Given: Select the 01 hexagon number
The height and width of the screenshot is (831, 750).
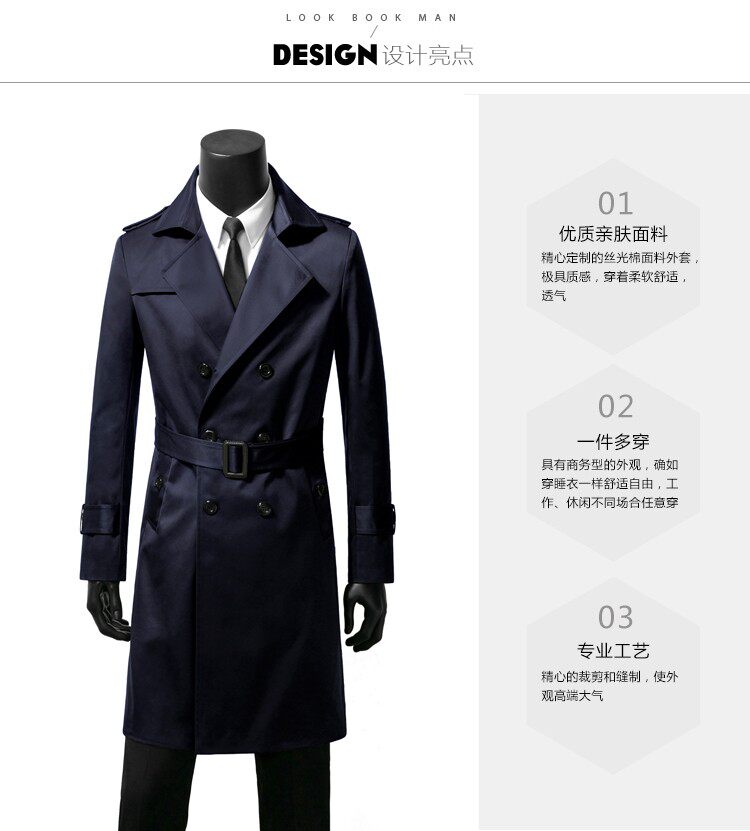Looking at the screenshot, I should (x=615, y=203).
